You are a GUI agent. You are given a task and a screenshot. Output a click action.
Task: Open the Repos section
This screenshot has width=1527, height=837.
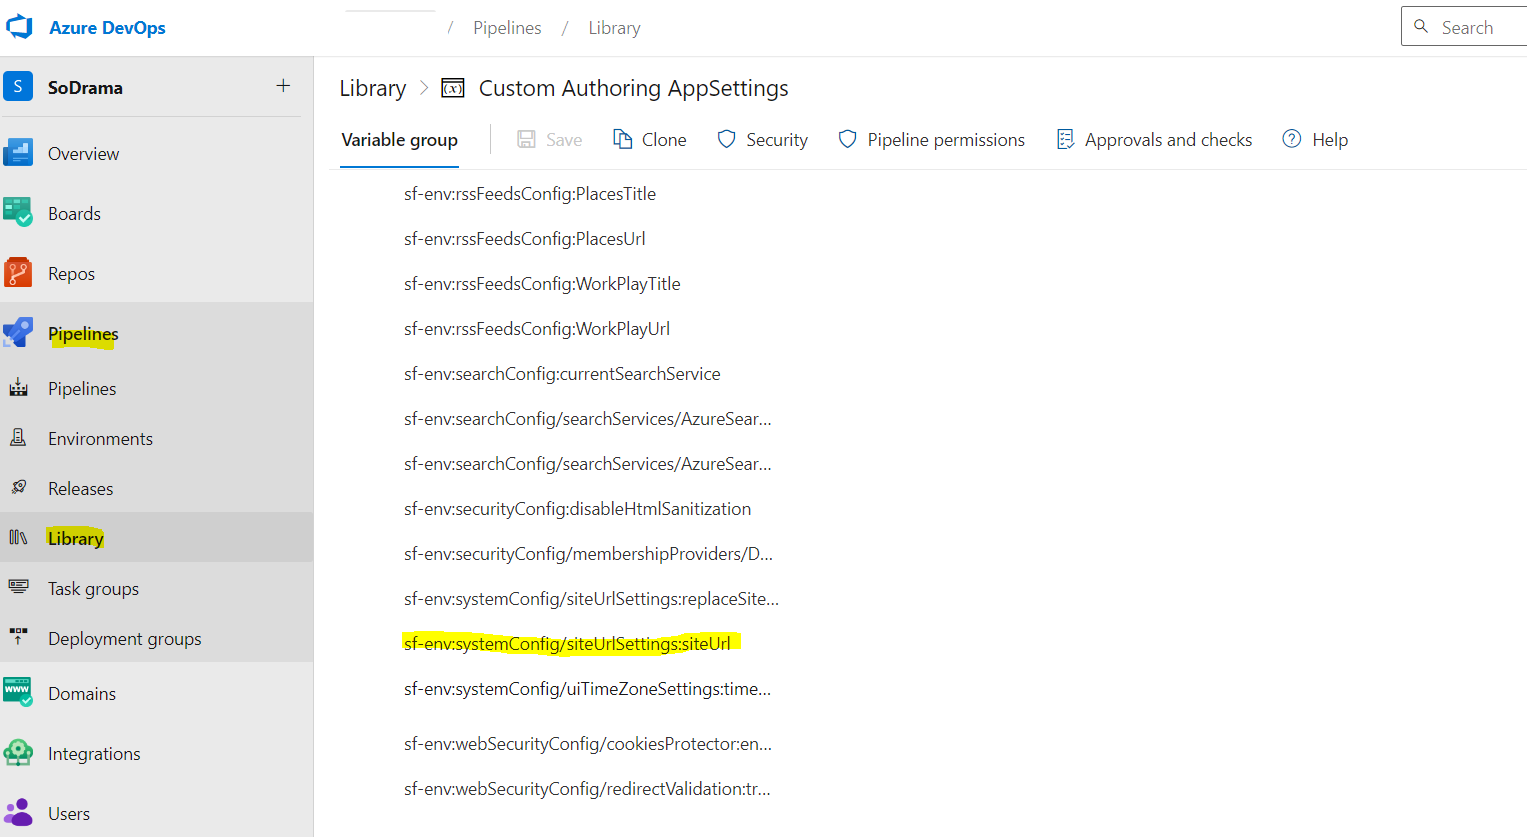71,274
